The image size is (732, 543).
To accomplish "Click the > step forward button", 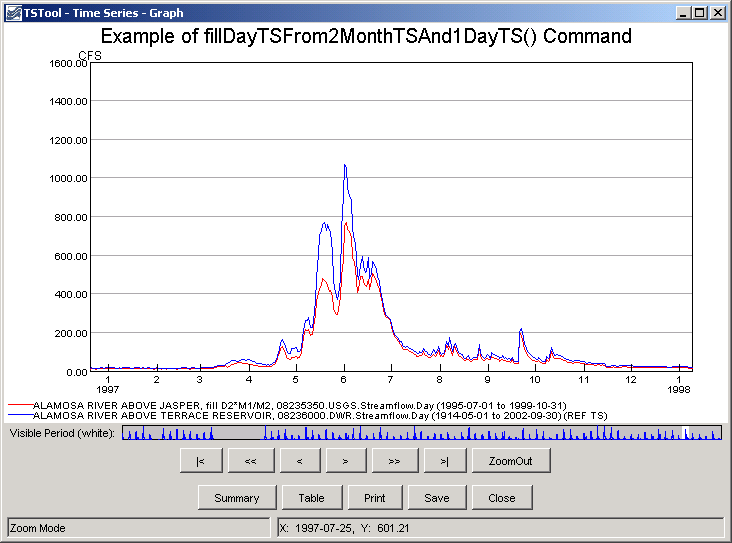I will click(346, 461).
